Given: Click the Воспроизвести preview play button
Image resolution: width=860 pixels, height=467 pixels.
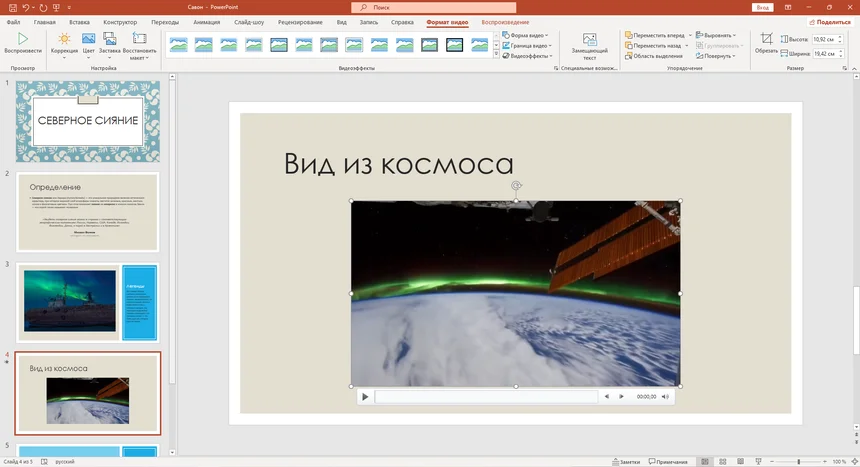Looking at the screenshot, I should 22,43.
